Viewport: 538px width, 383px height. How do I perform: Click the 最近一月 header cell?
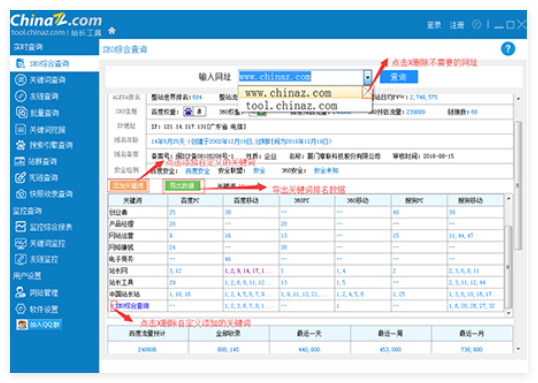(472, 333)
